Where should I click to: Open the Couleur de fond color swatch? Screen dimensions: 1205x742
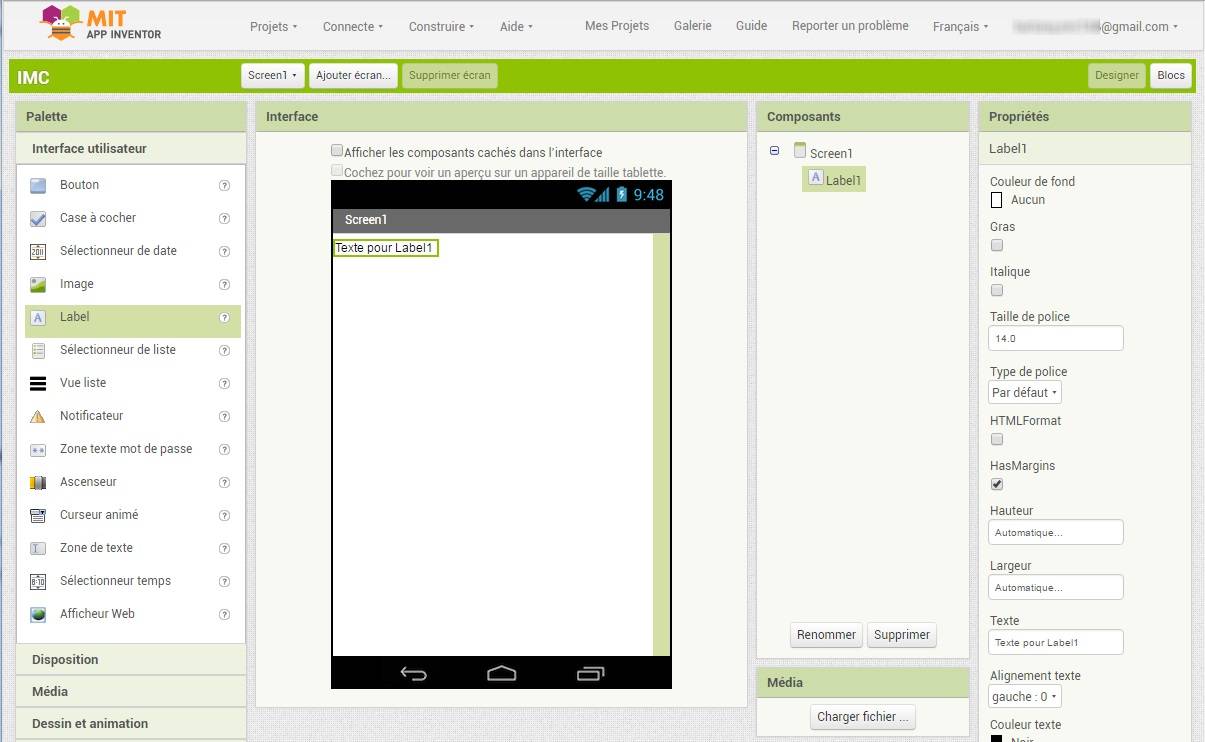pos(996,200)
